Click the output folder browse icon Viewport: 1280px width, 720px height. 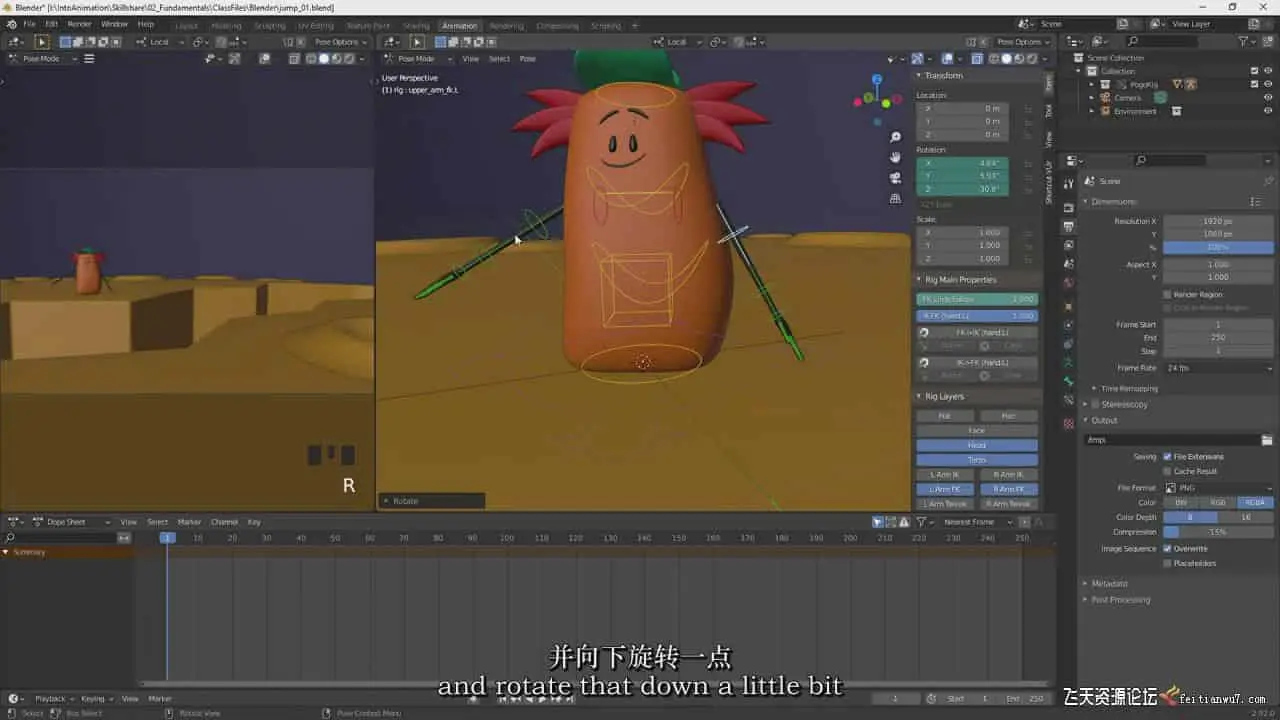[1267, 440]
